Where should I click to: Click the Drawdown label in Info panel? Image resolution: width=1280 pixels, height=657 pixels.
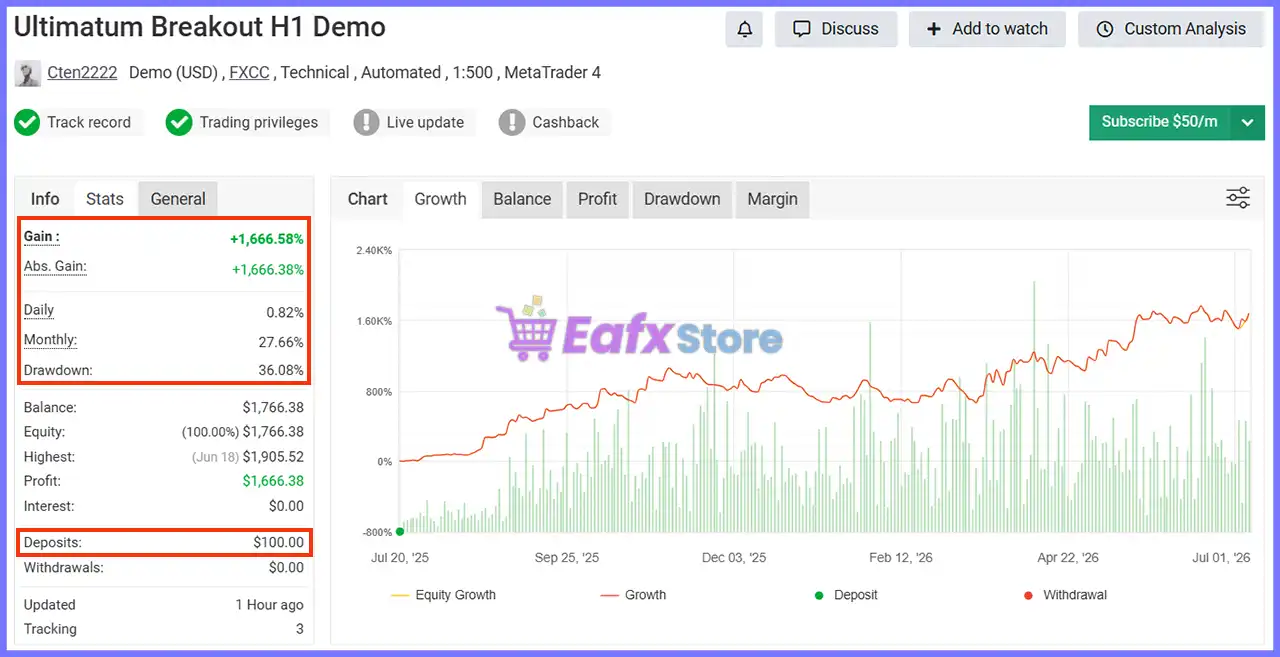pyautogui.click(x=58, y=370)
